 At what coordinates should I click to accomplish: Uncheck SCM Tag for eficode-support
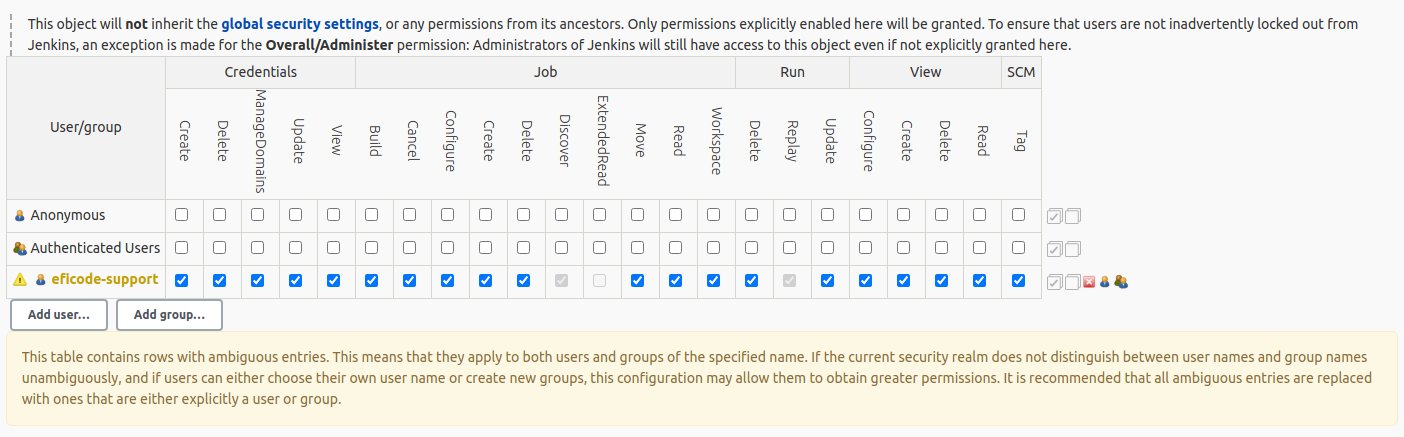tap(1018, 281)
